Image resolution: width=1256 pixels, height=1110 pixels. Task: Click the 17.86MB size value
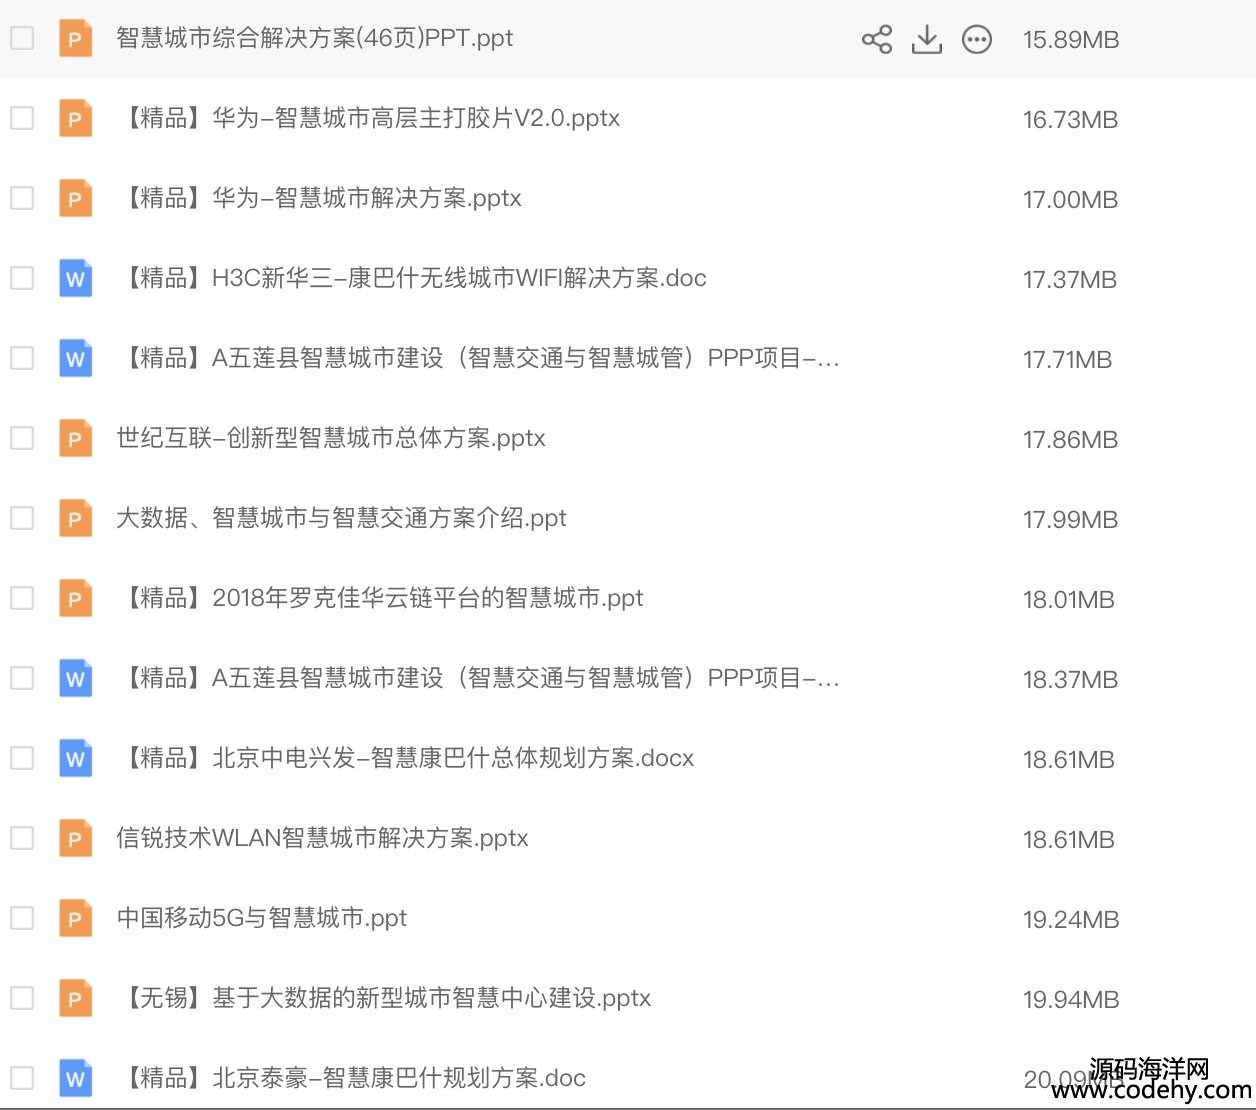pos(1070,440)
